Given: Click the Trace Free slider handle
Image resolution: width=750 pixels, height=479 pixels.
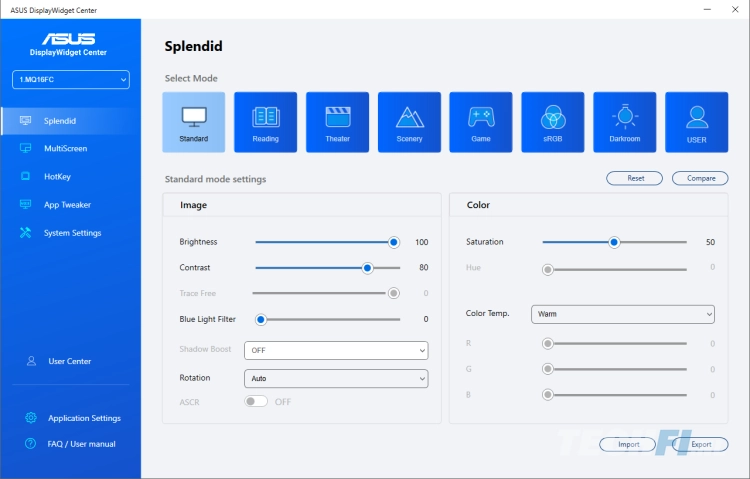Looking at the screenshot, I should 394,293.
